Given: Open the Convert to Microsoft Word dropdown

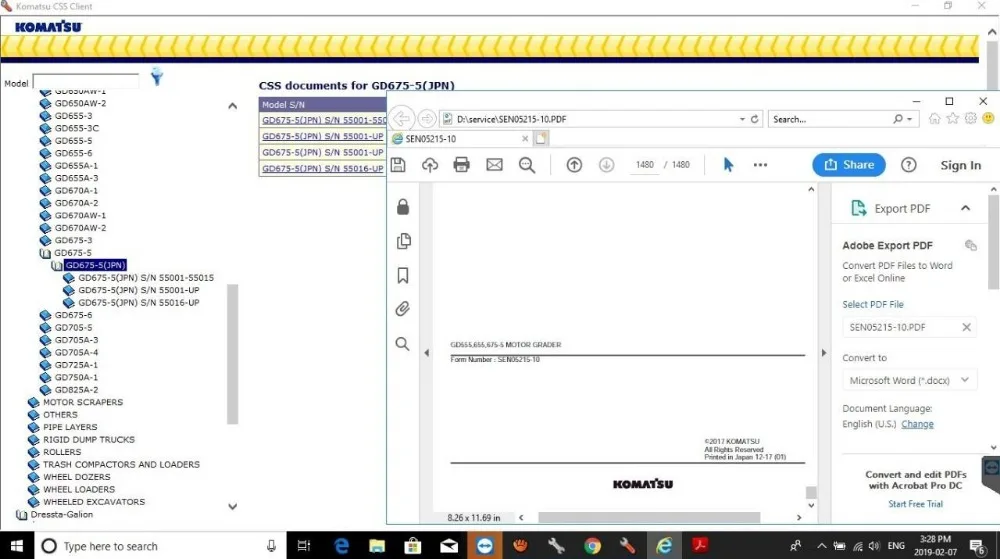Looking at the screenshot, I should click(x=909, y=381).
